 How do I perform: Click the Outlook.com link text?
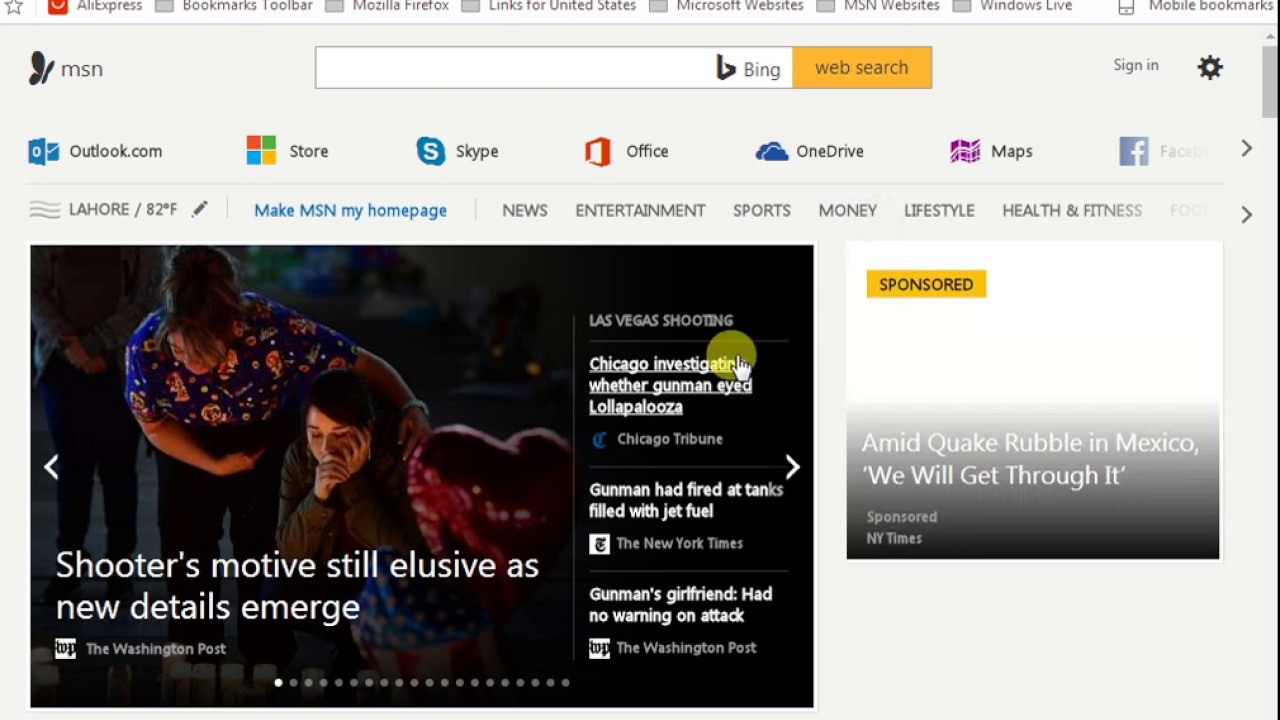point(115,151)
